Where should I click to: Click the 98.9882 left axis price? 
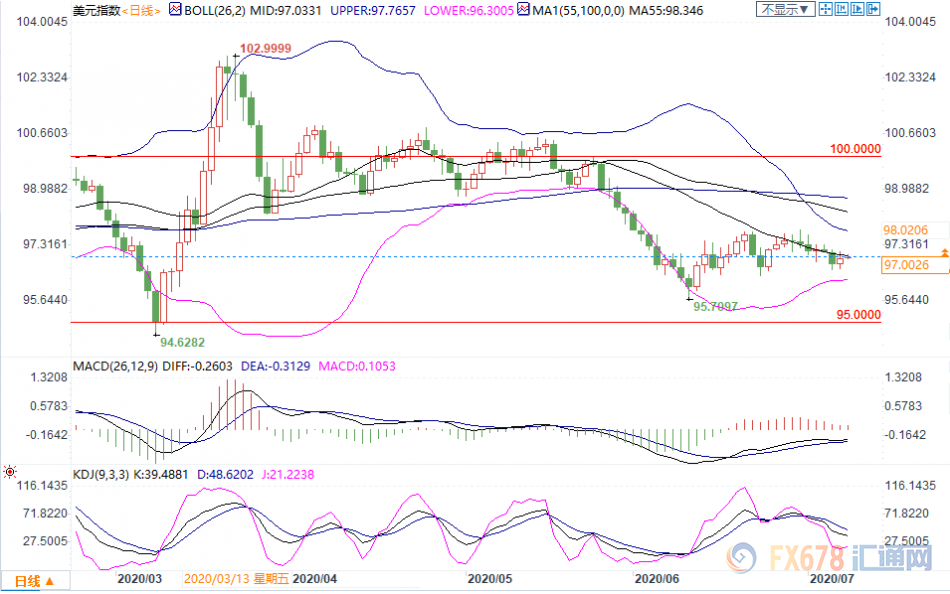[45, 189]
